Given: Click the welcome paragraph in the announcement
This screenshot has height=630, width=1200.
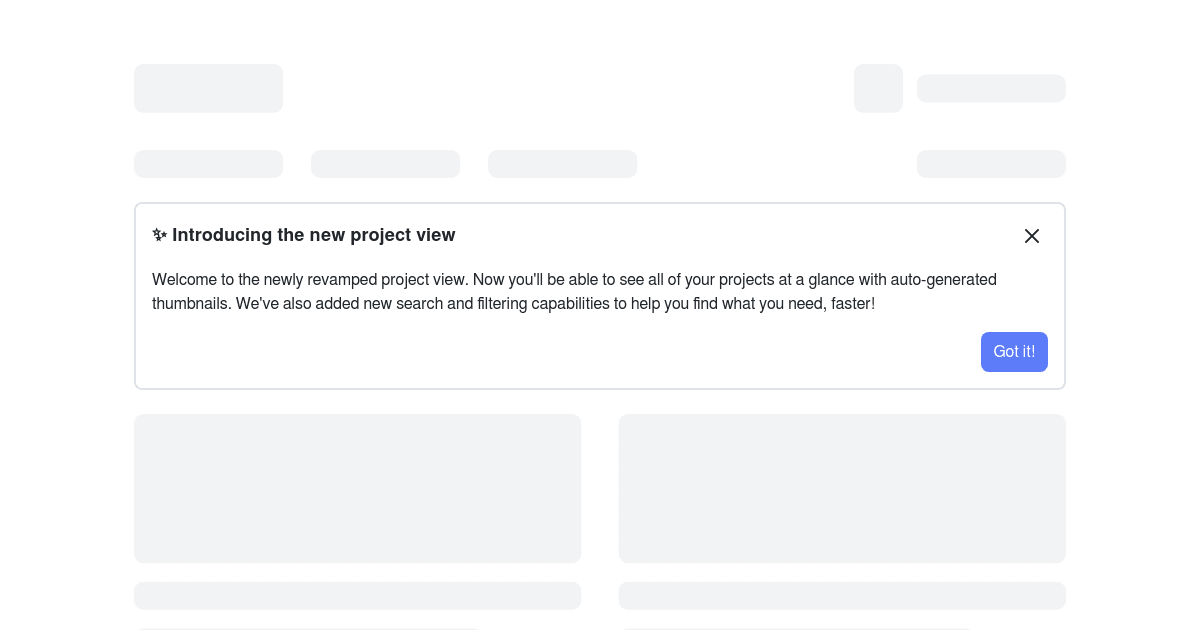Looking at the screenshot, I should tap(574, 292).
